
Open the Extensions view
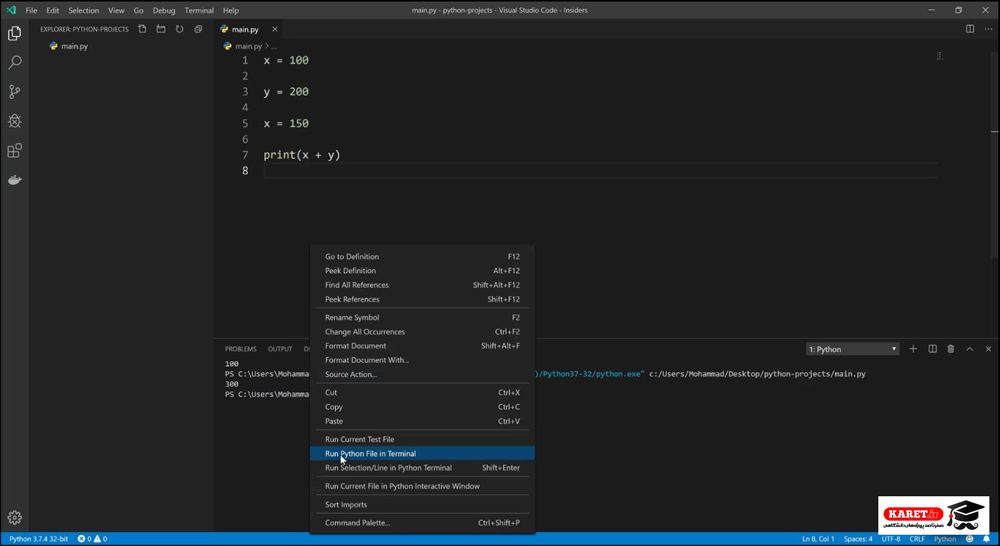click(15, 151)
